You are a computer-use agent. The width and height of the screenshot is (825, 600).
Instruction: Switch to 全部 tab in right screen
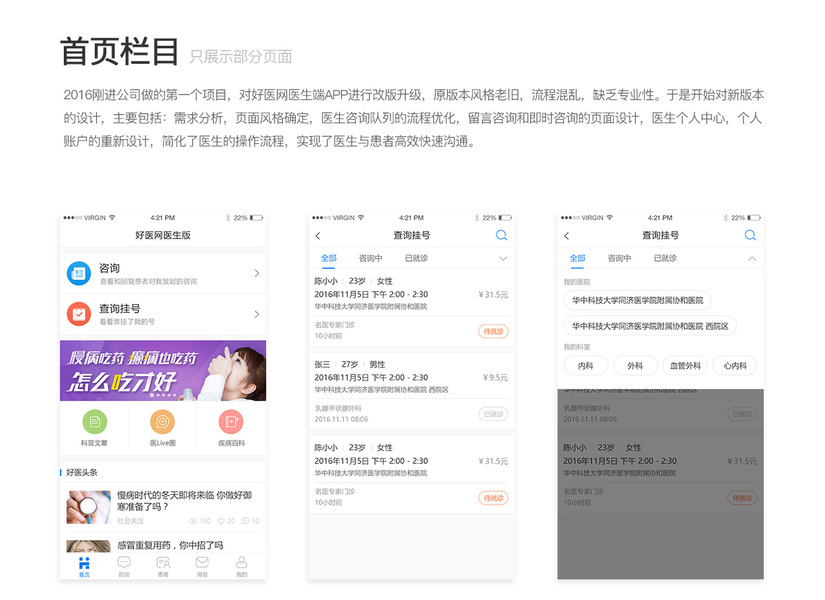[577, 258]
